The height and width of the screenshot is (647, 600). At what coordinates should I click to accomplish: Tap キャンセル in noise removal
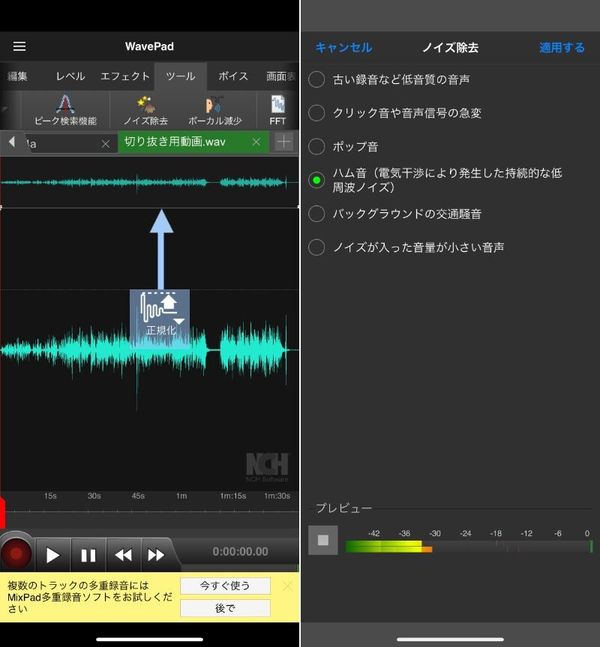(x=344, y=47)
